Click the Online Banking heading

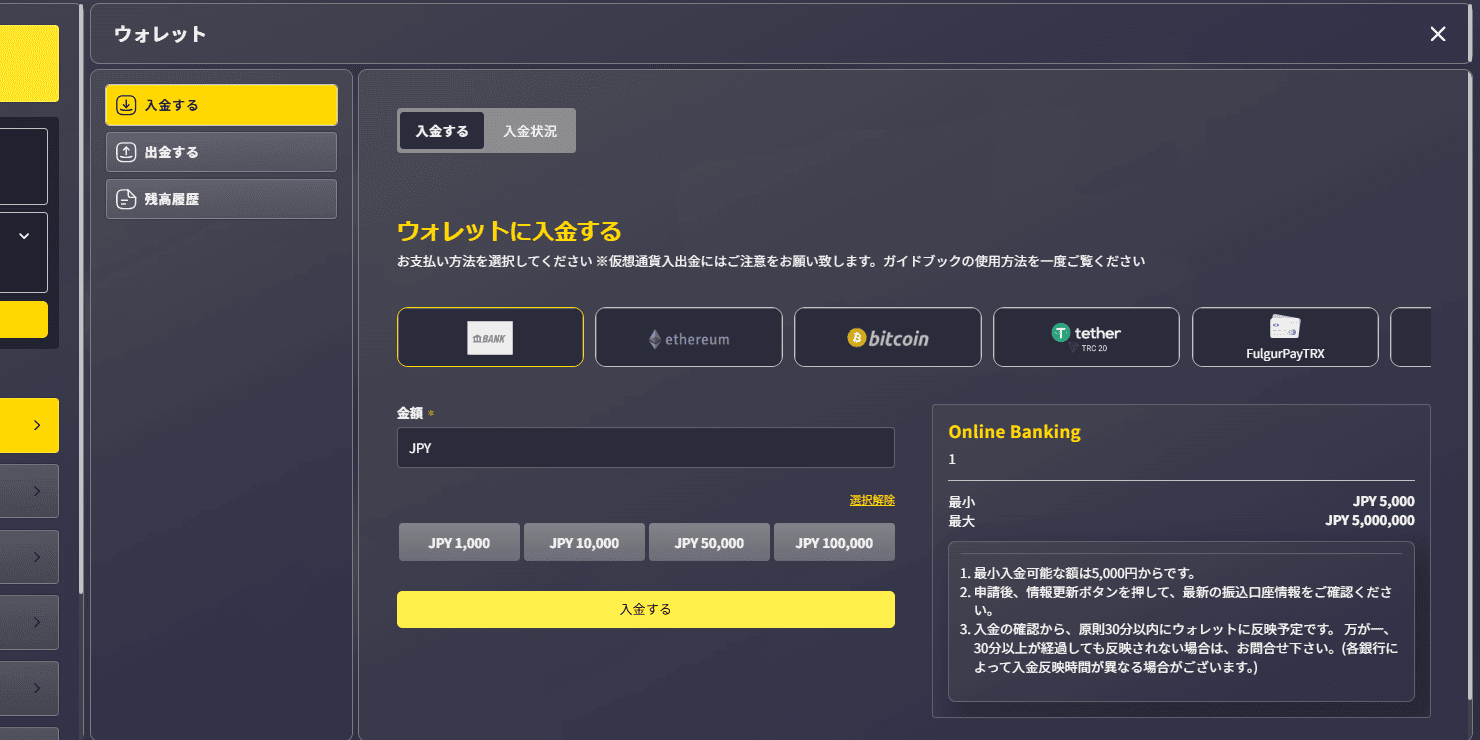(x=1014, y=432)
